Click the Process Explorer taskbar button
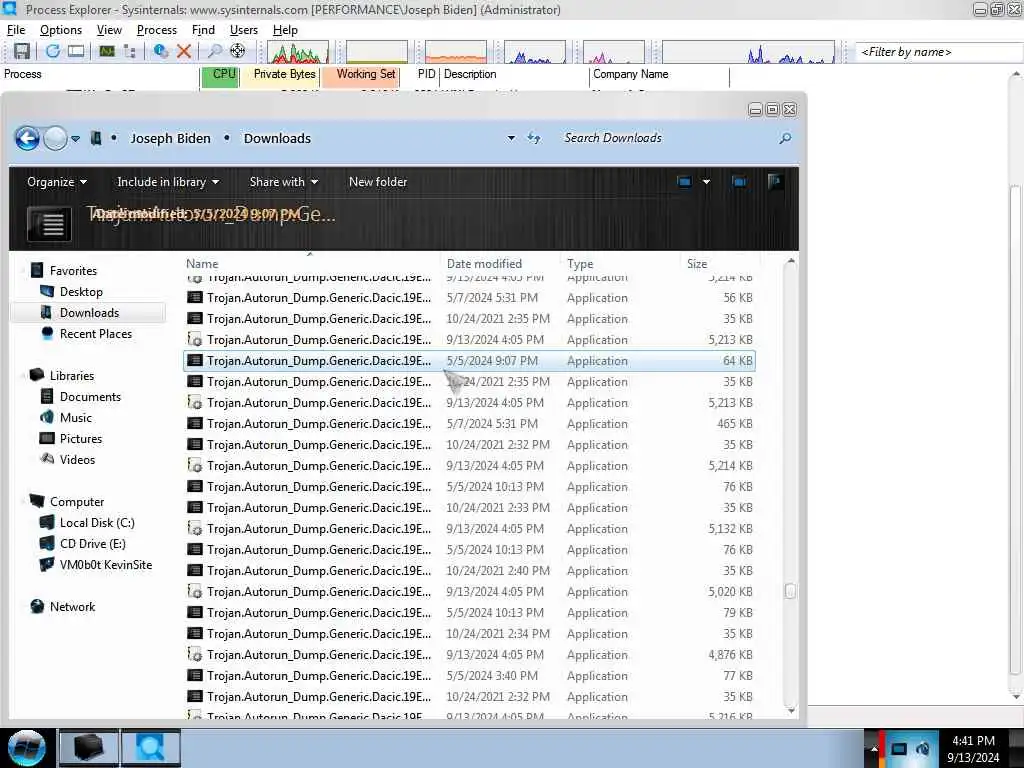The width and height of the screenshot is (1024, 768). (151, 748)
